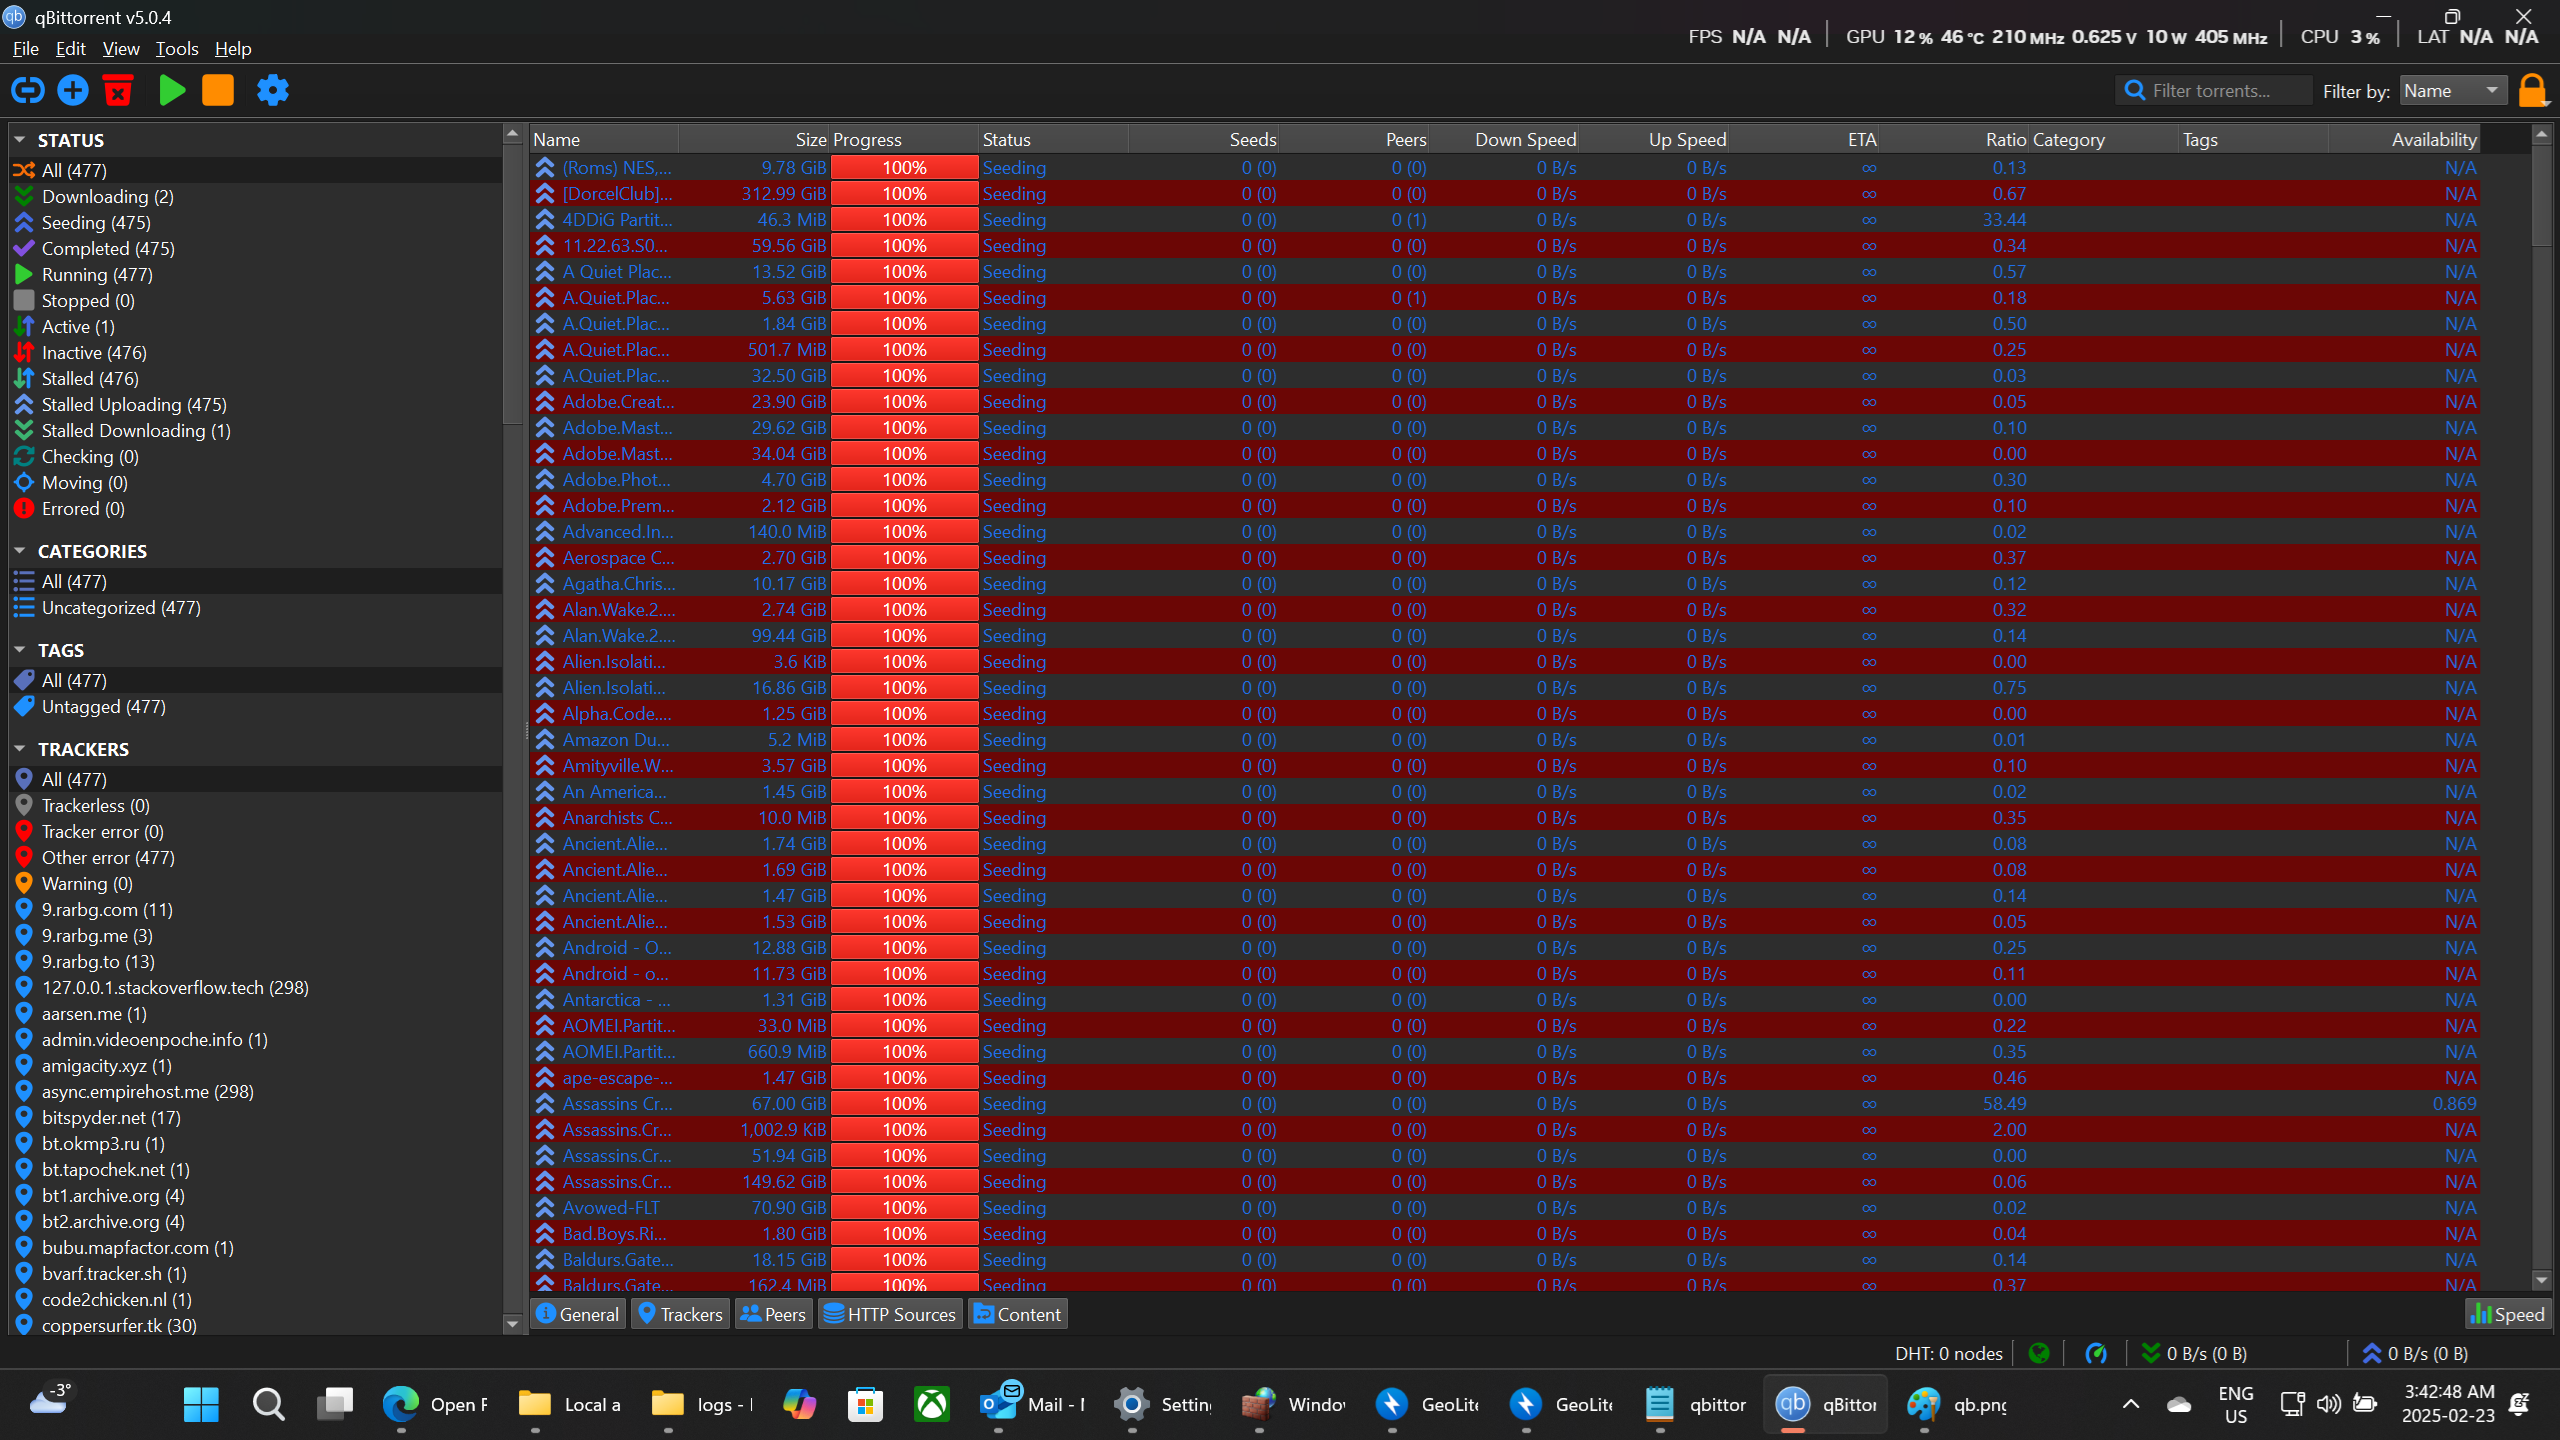Show hidden tray icons chevron
Screen dimensions: 2560x1440
click(x=2131, y=1404)
